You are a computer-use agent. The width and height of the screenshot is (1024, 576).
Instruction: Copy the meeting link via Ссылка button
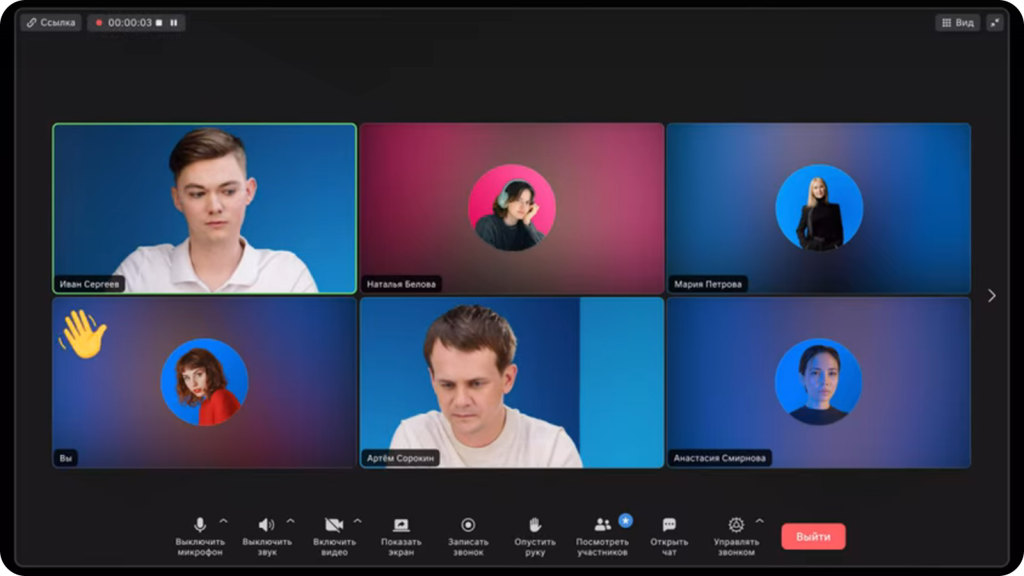51,22
